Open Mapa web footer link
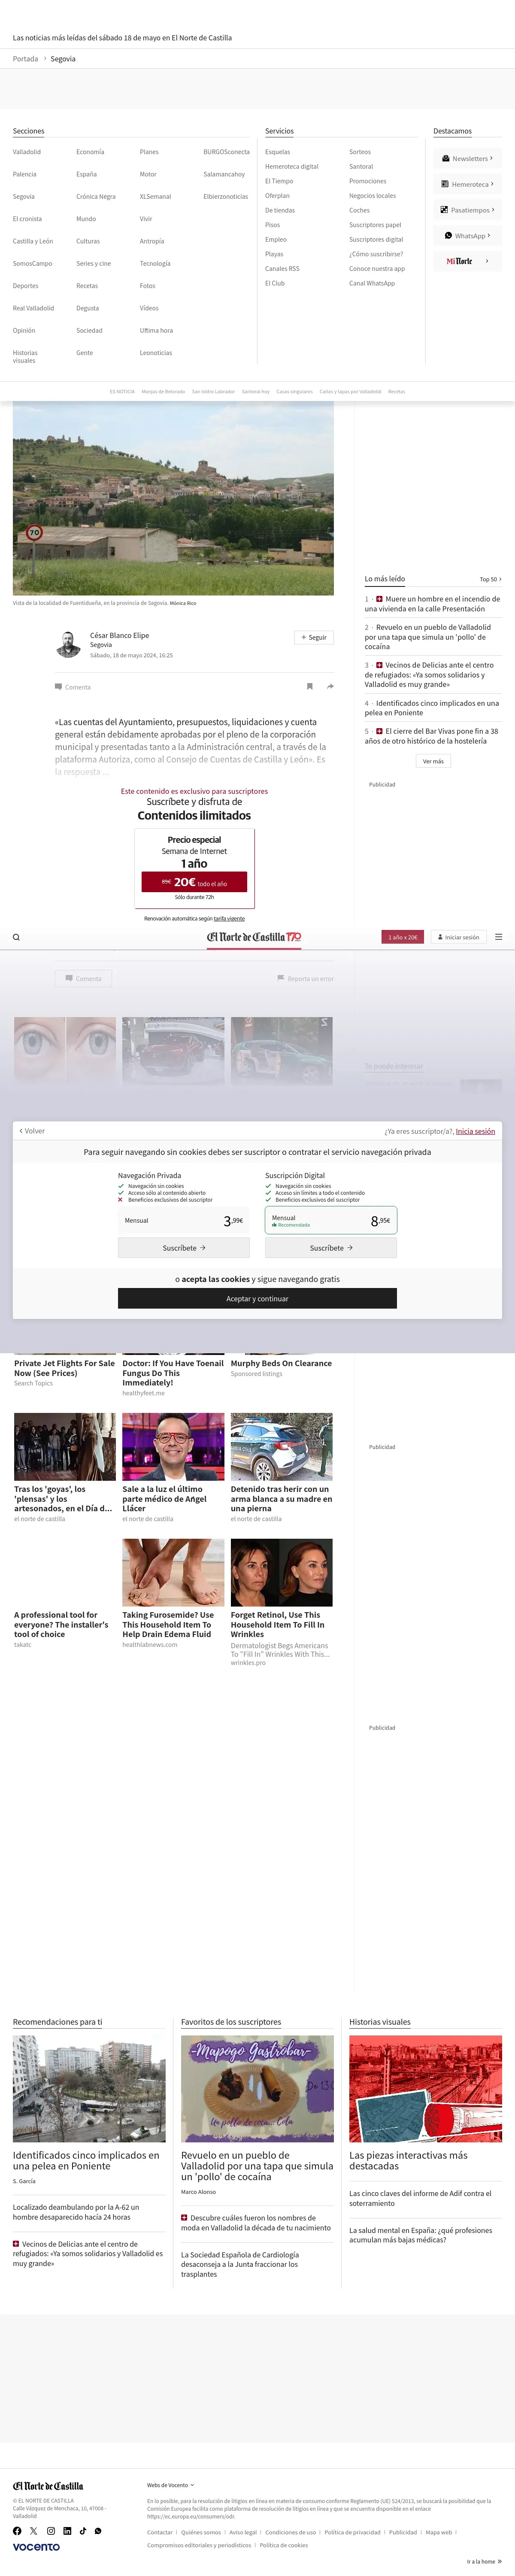This screenshot has height=2576, width=515. [439, 2532]
